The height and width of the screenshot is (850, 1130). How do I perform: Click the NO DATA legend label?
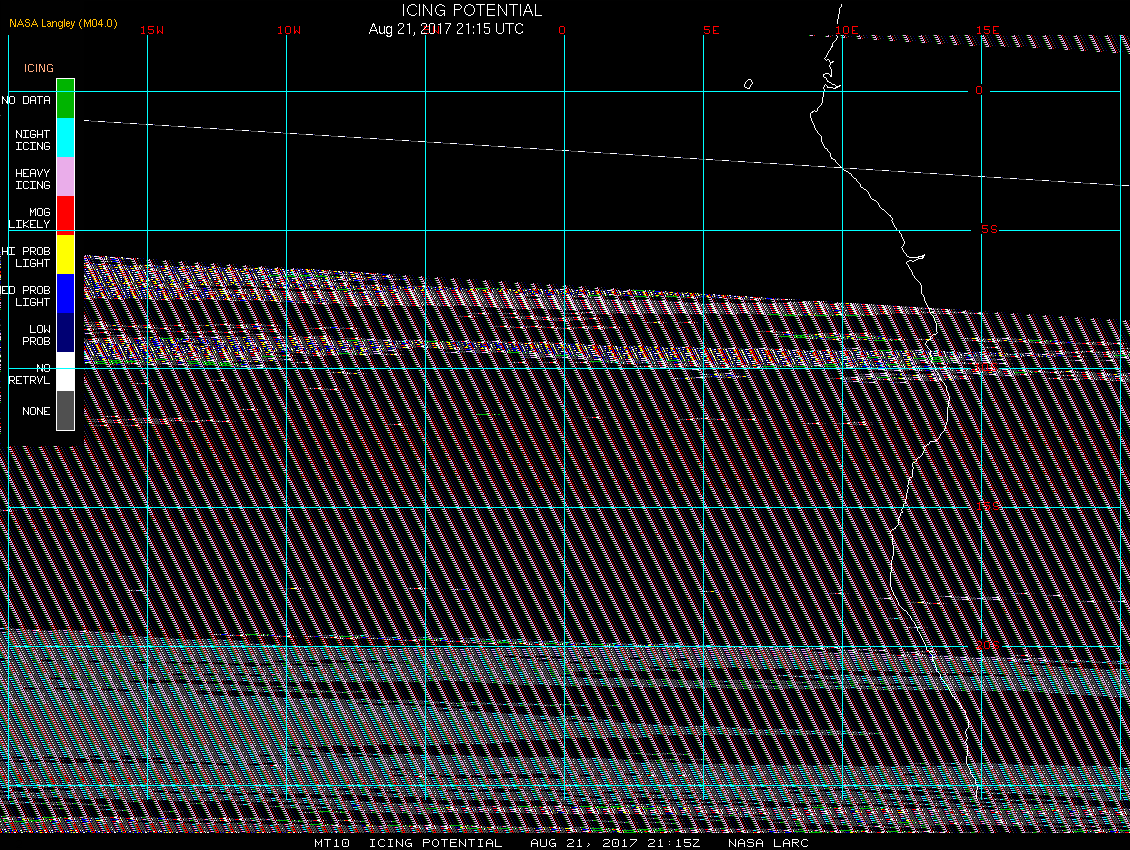(26, 100)
